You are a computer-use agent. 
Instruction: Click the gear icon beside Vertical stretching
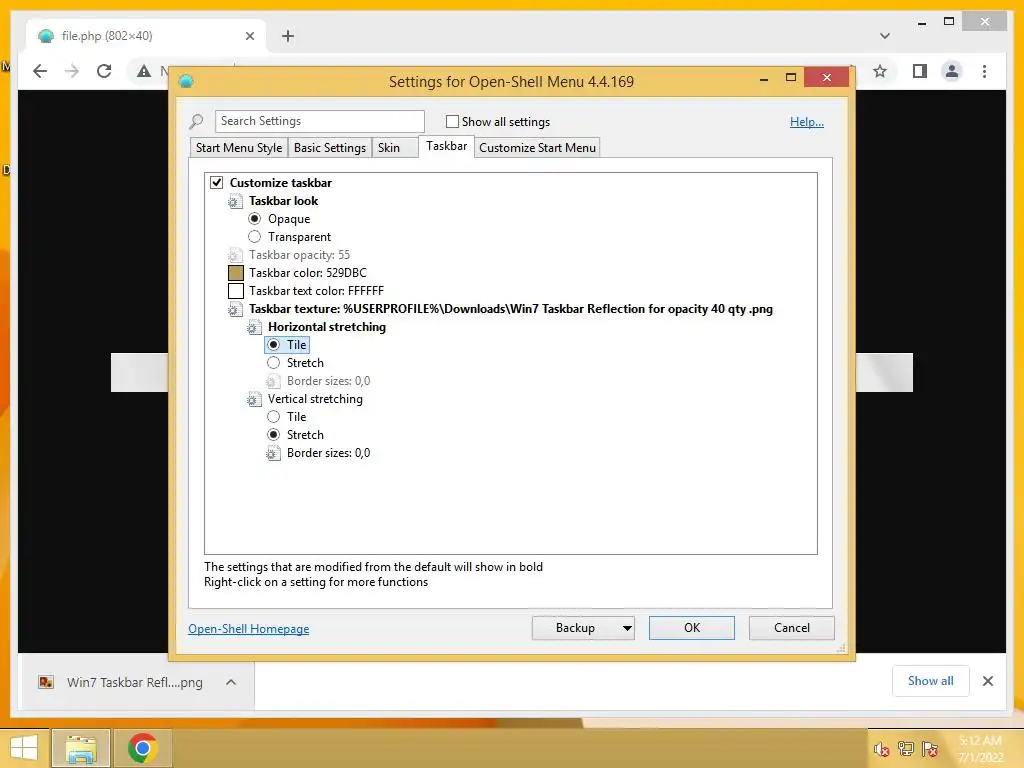[x=254, y=399]
